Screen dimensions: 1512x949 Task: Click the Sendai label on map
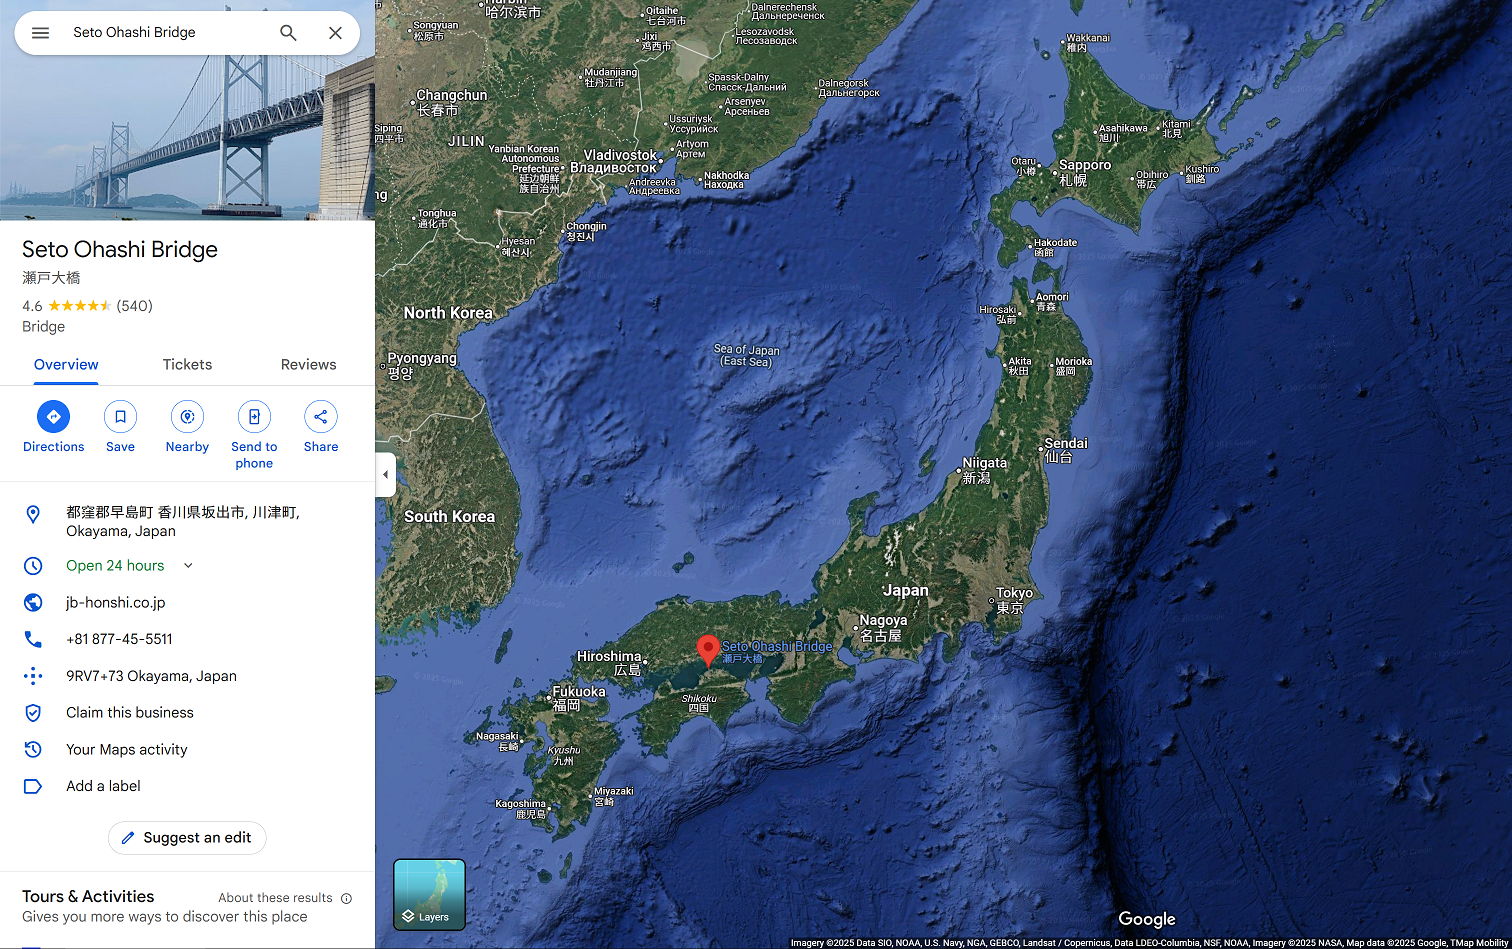(x=1066, y=450)
